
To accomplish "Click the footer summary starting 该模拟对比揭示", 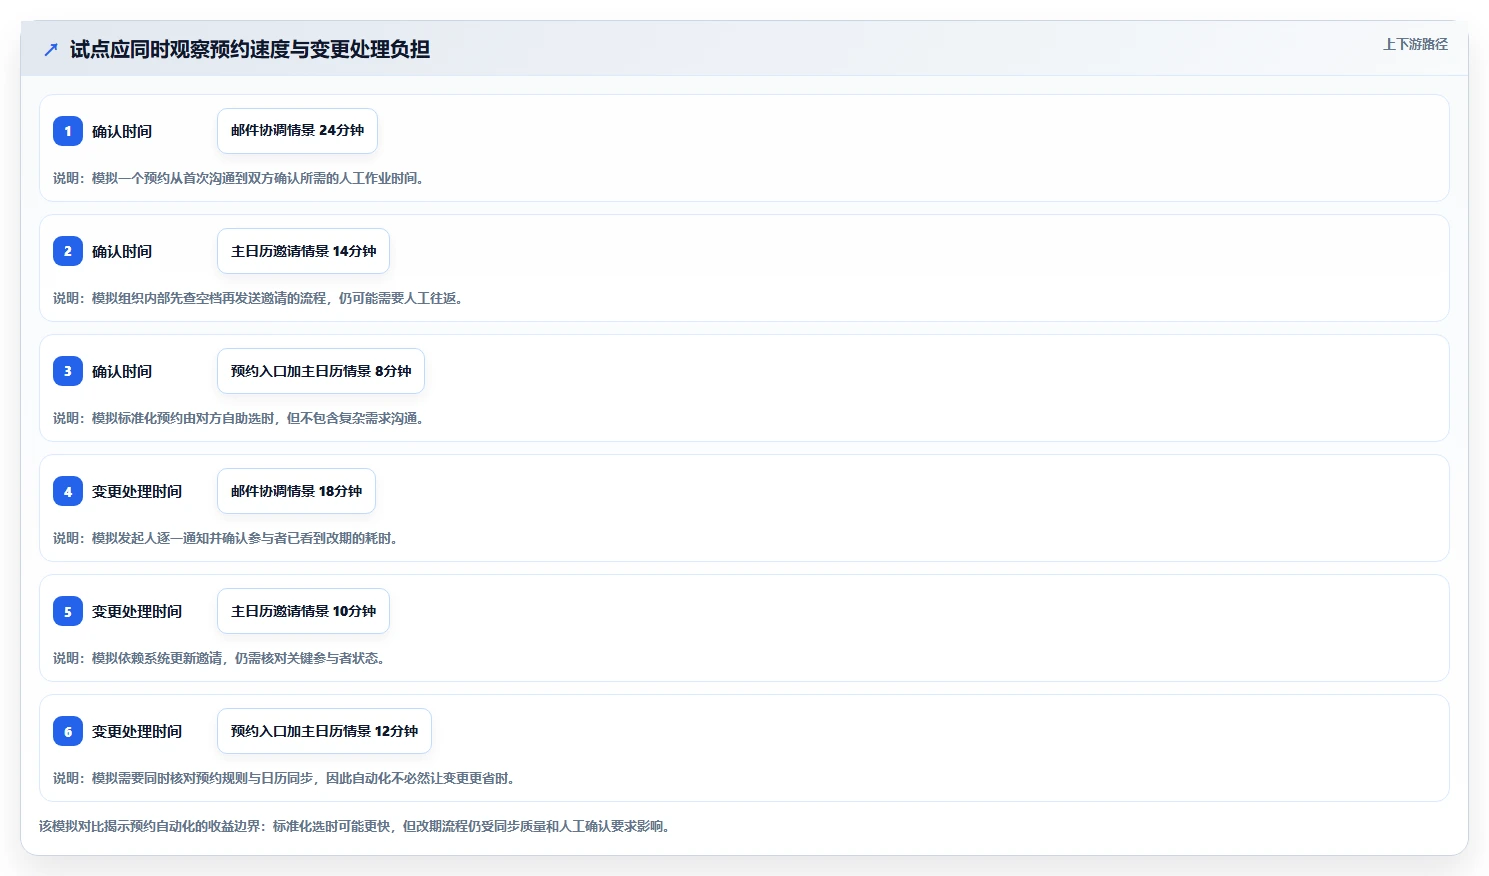I will click(357, 826).
